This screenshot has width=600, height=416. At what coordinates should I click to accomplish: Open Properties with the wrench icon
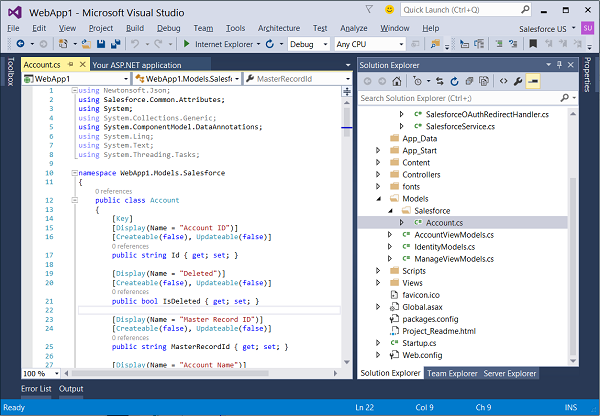tap(518, 81)
